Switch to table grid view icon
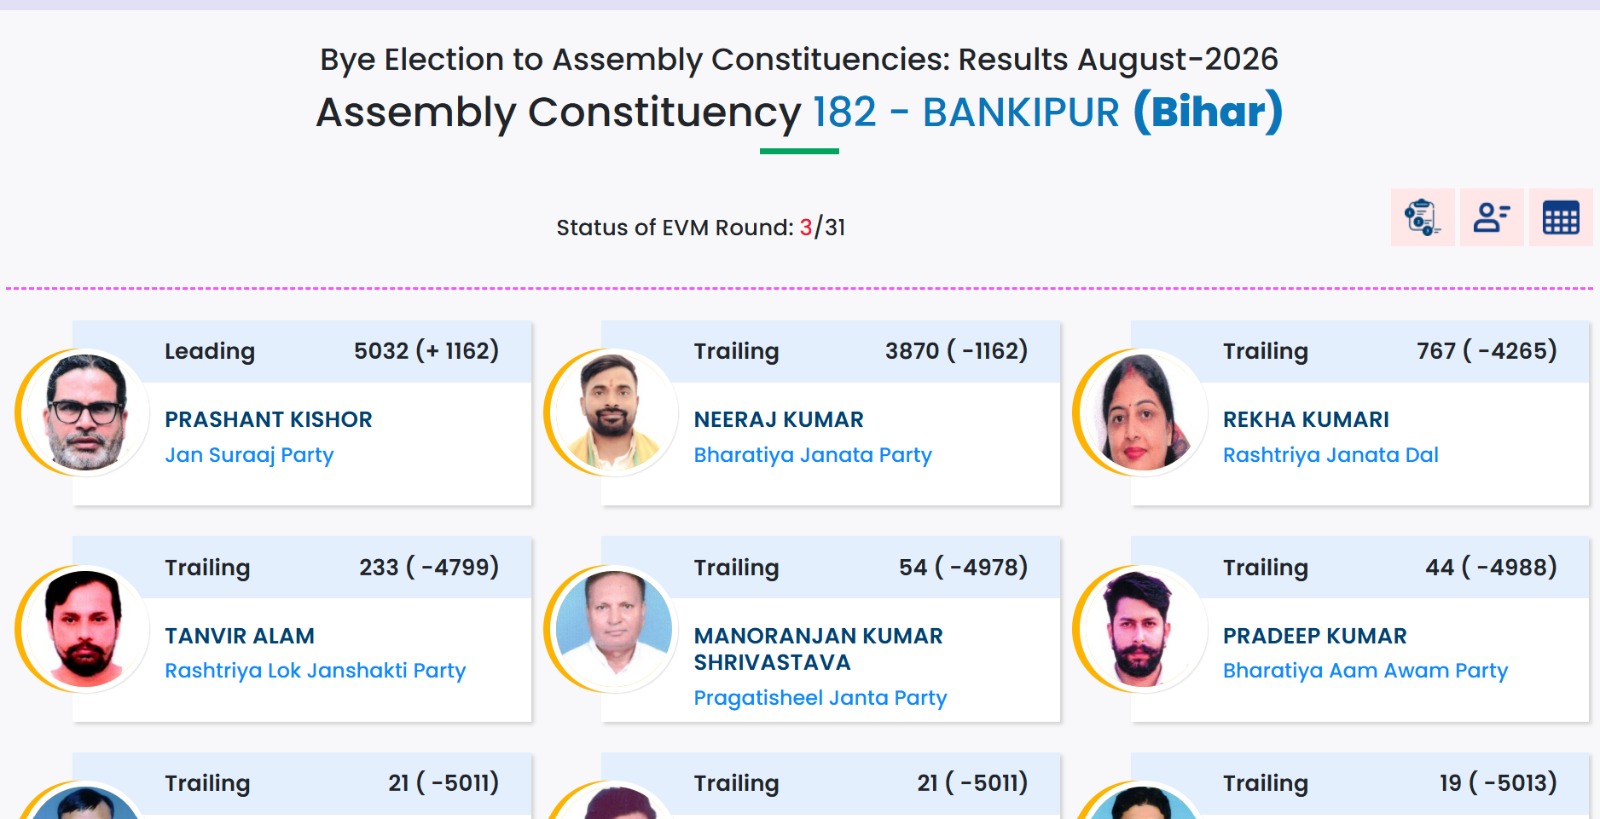1600x819 pixels. [1560, 217]
